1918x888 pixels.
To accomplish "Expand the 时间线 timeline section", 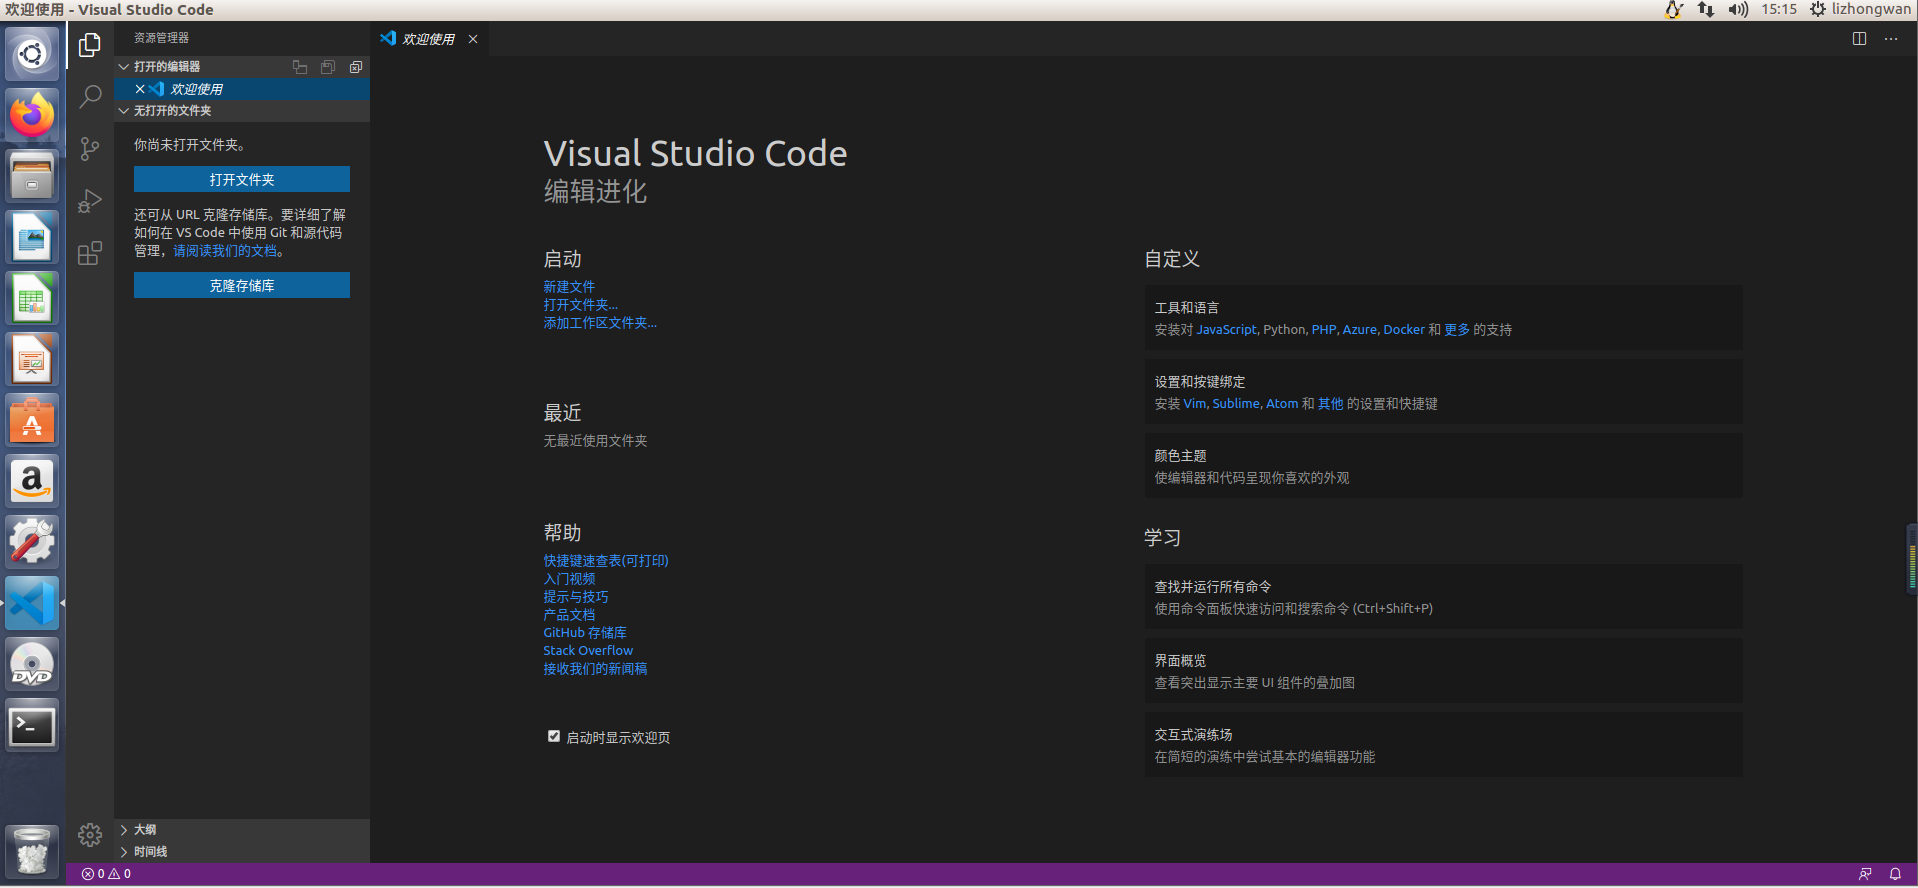I will [124, 852].
